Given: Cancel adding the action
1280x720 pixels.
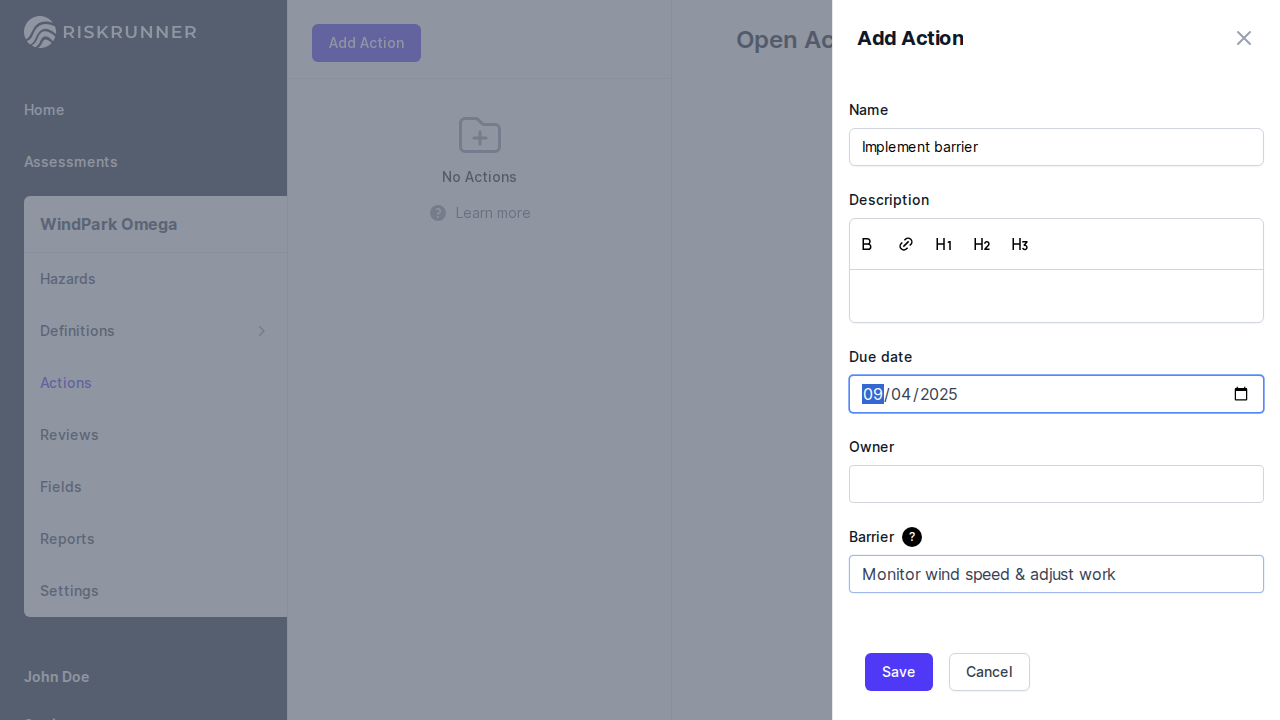Looking at the screenshot, I should [x=988, y=672].
